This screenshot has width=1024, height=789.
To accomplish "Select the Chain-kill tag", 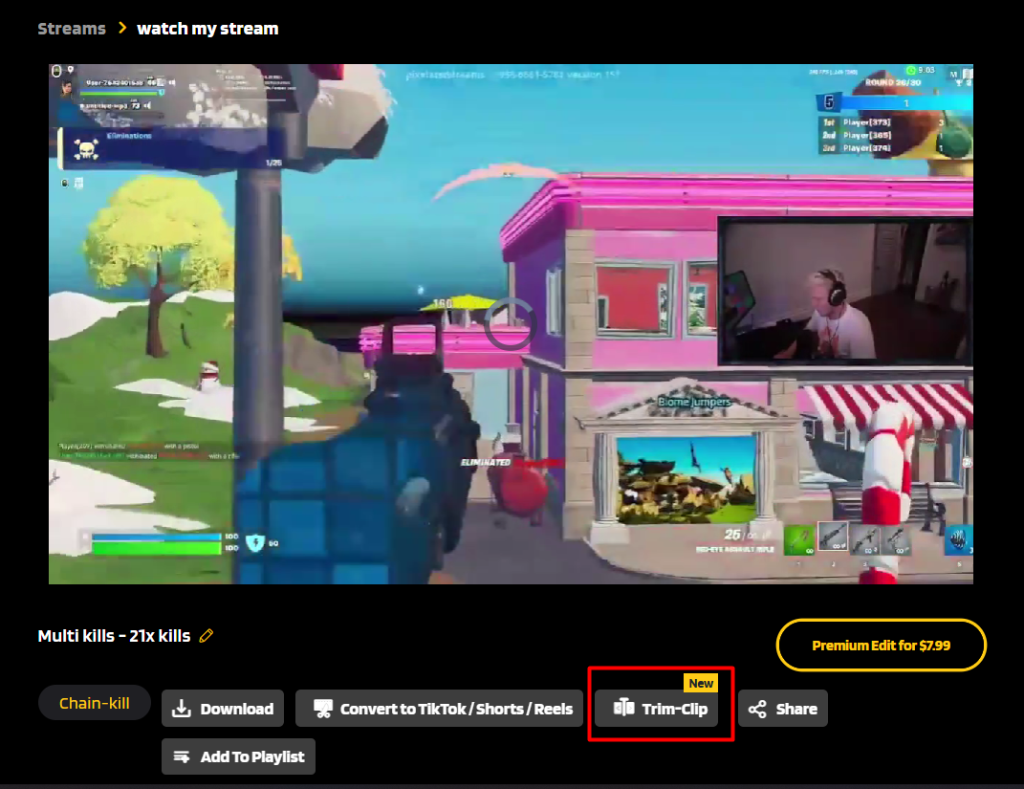I will [94, 703].
